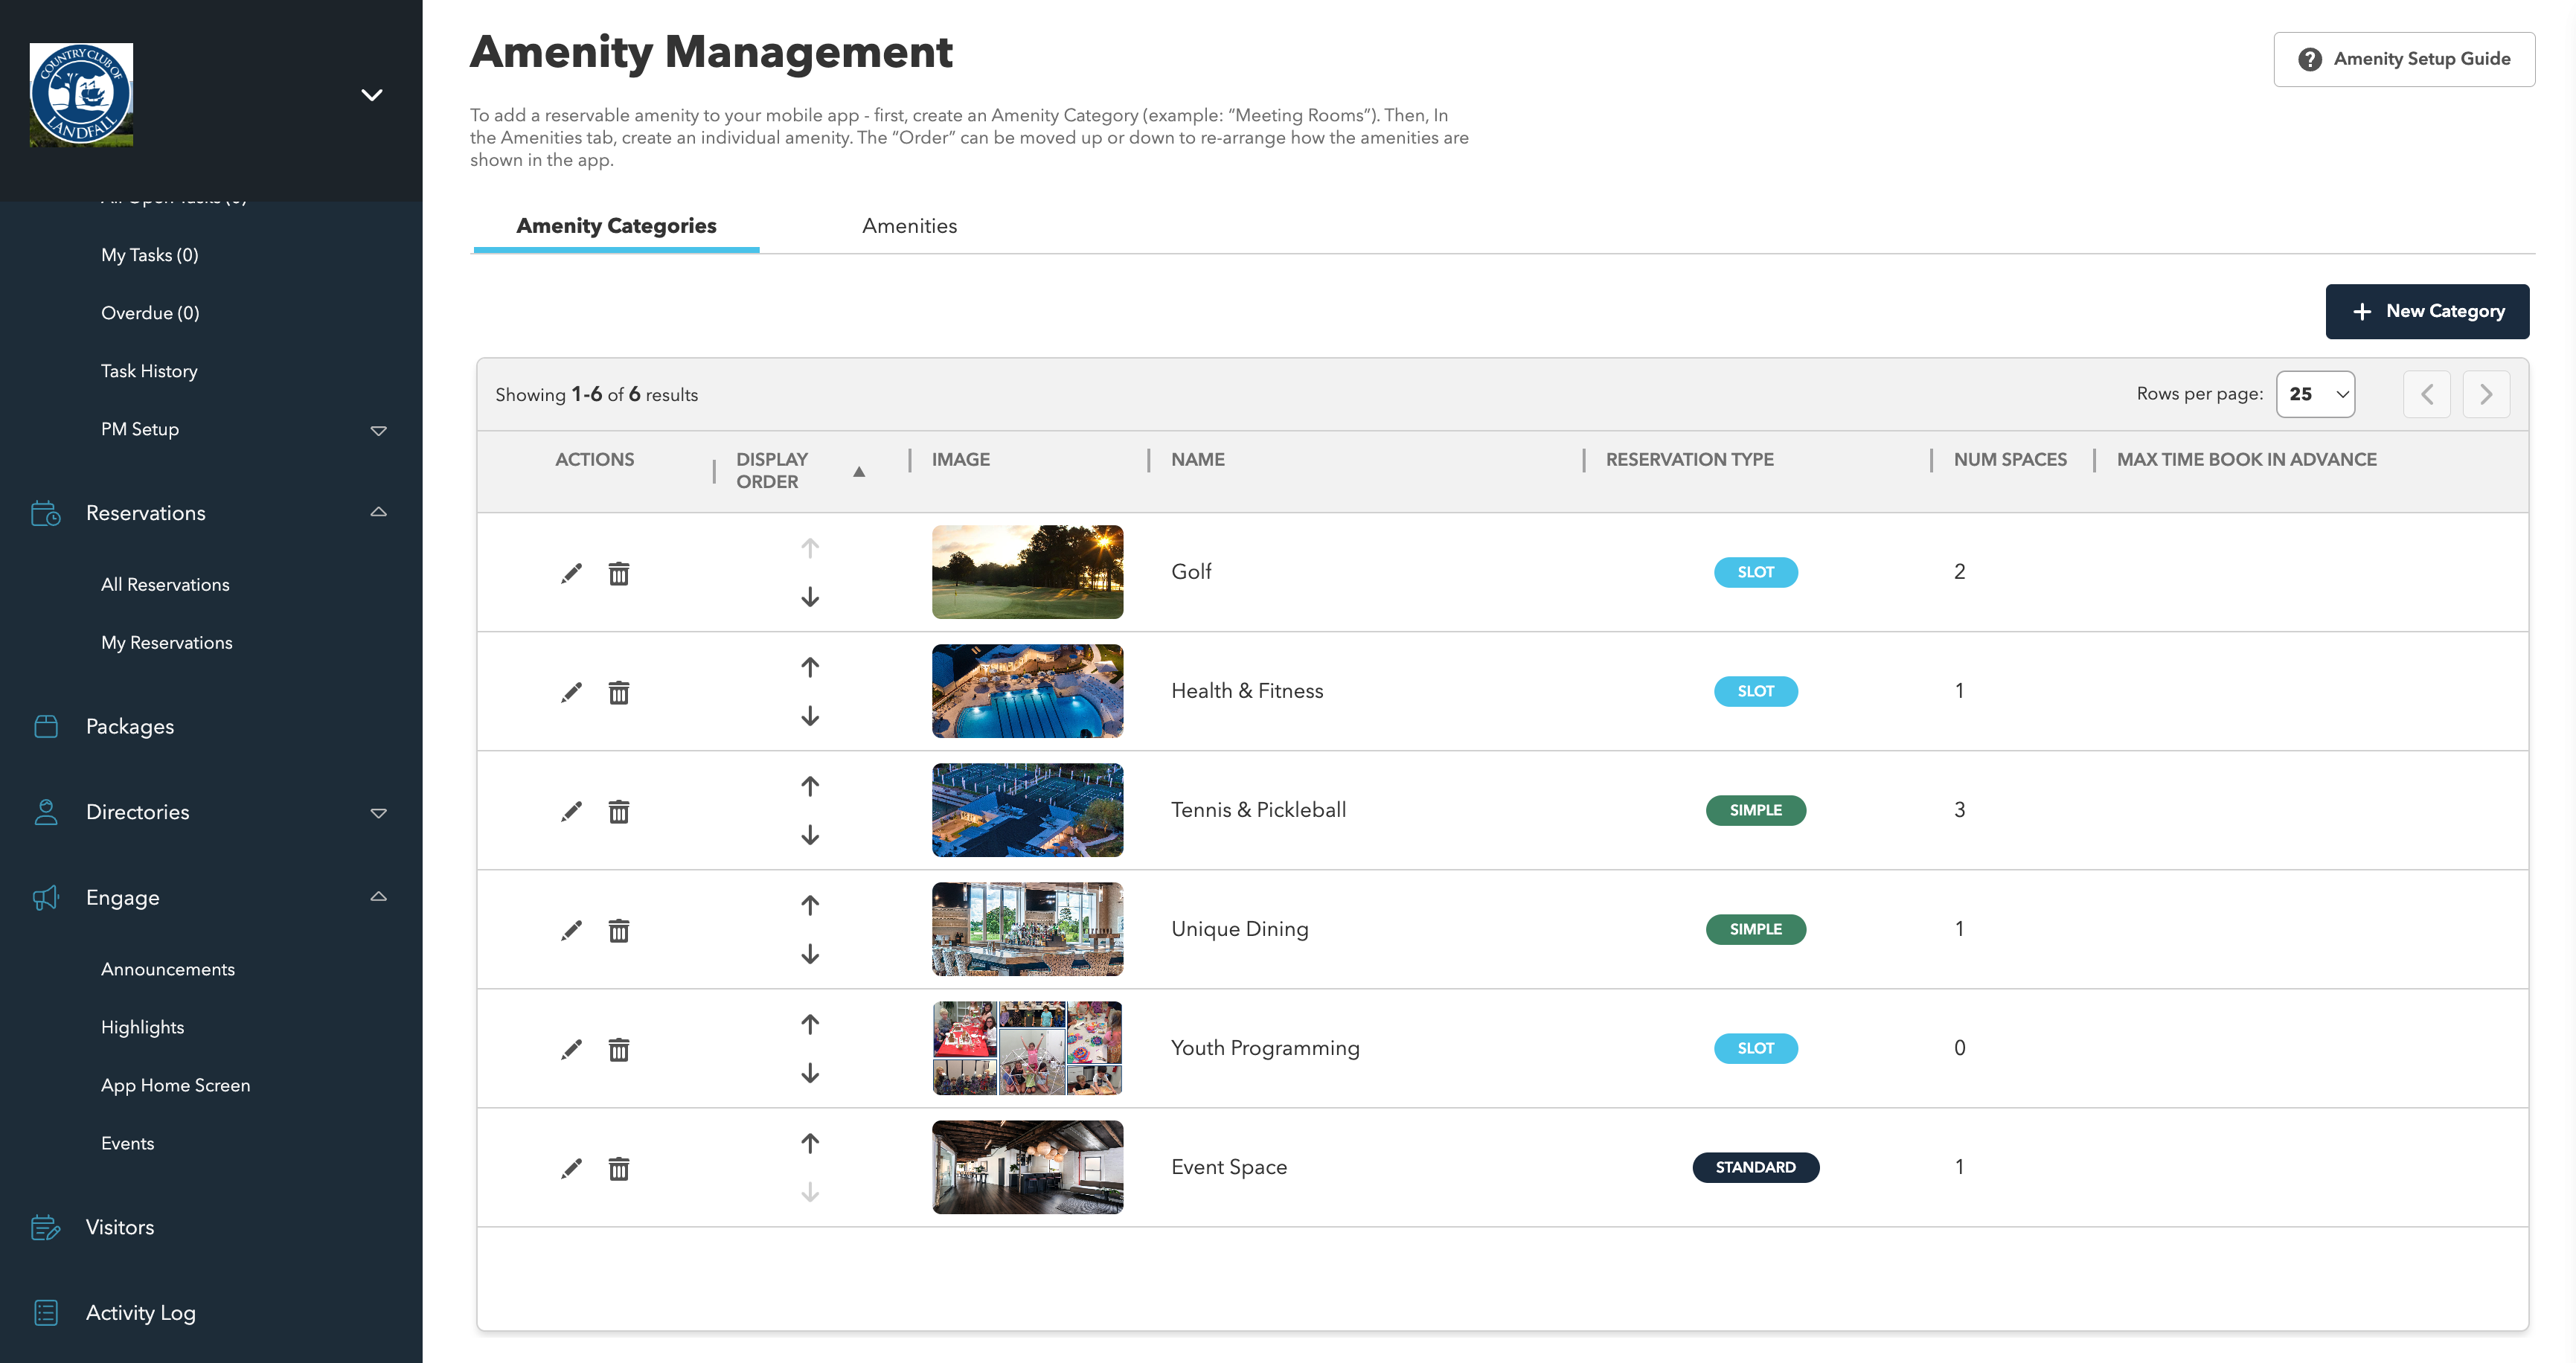
Task: Collapse the Reservations sidebar section
Action: tap(378, 512)
